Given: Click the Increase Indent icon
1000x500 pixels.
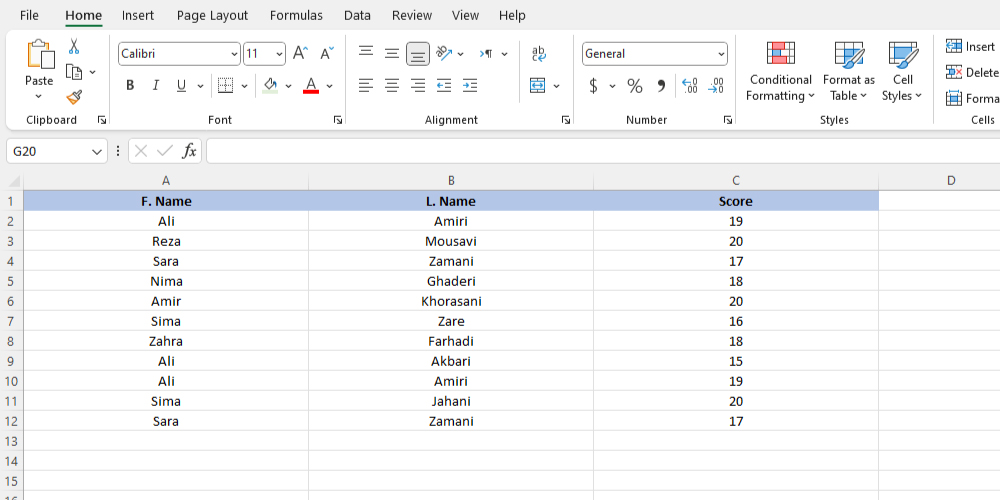Looking at the screenshot, I should [469, 86].
